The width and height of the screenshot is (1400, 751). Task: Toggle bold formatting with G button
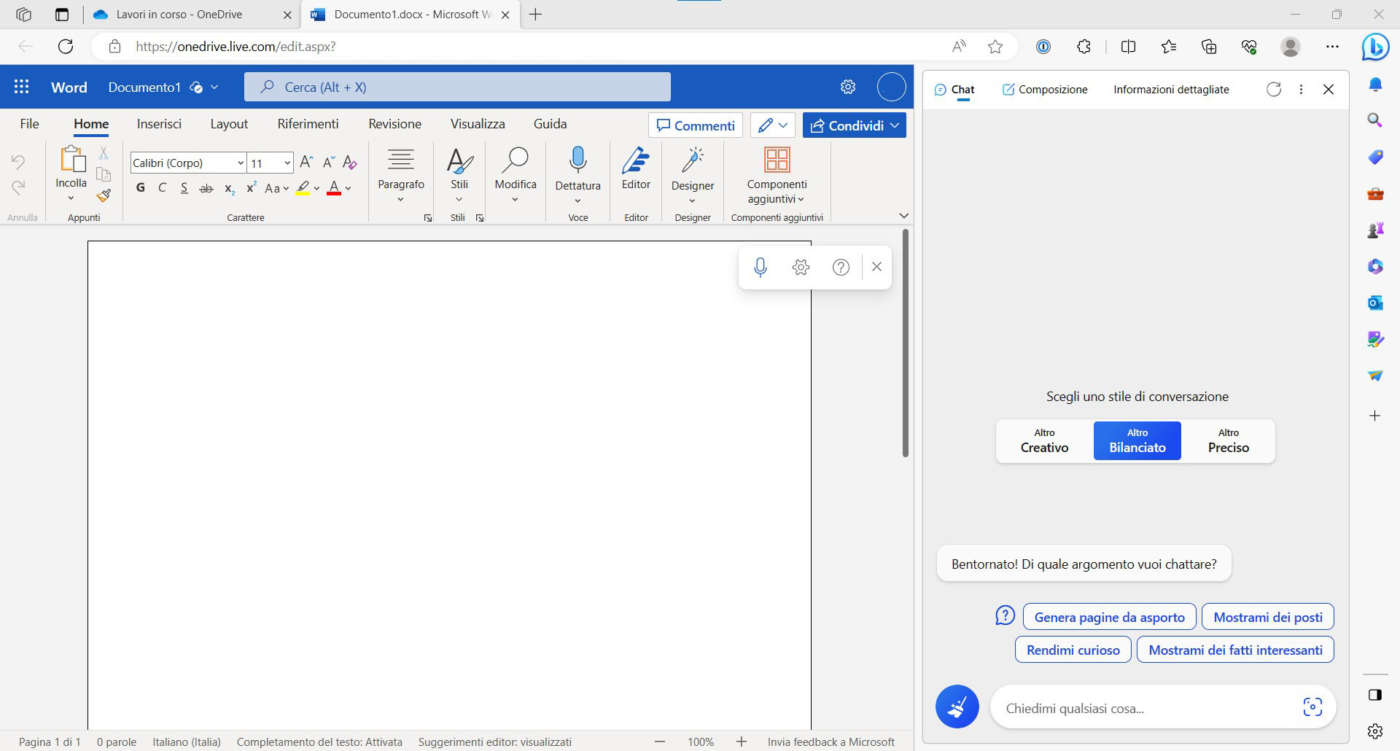point(140,188)
